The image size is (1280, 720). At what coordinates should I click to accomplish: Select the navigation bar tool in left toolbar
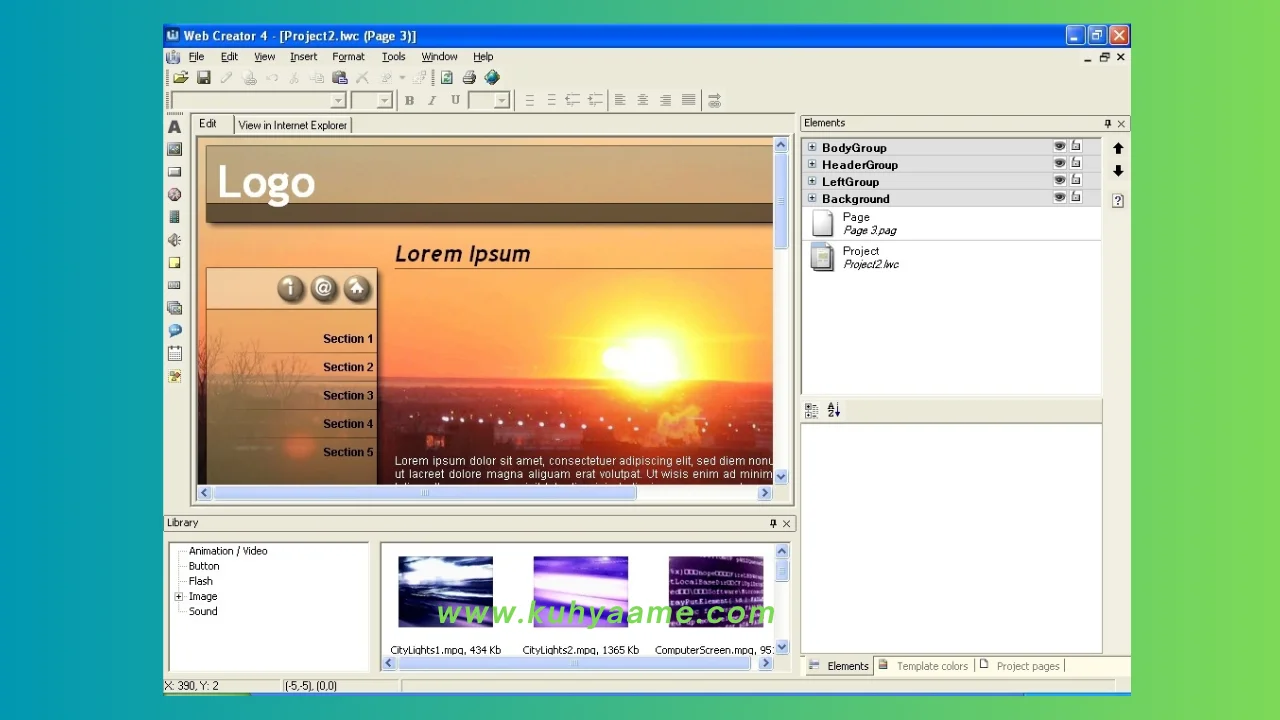pyautogui.click(x=175, y=286)
